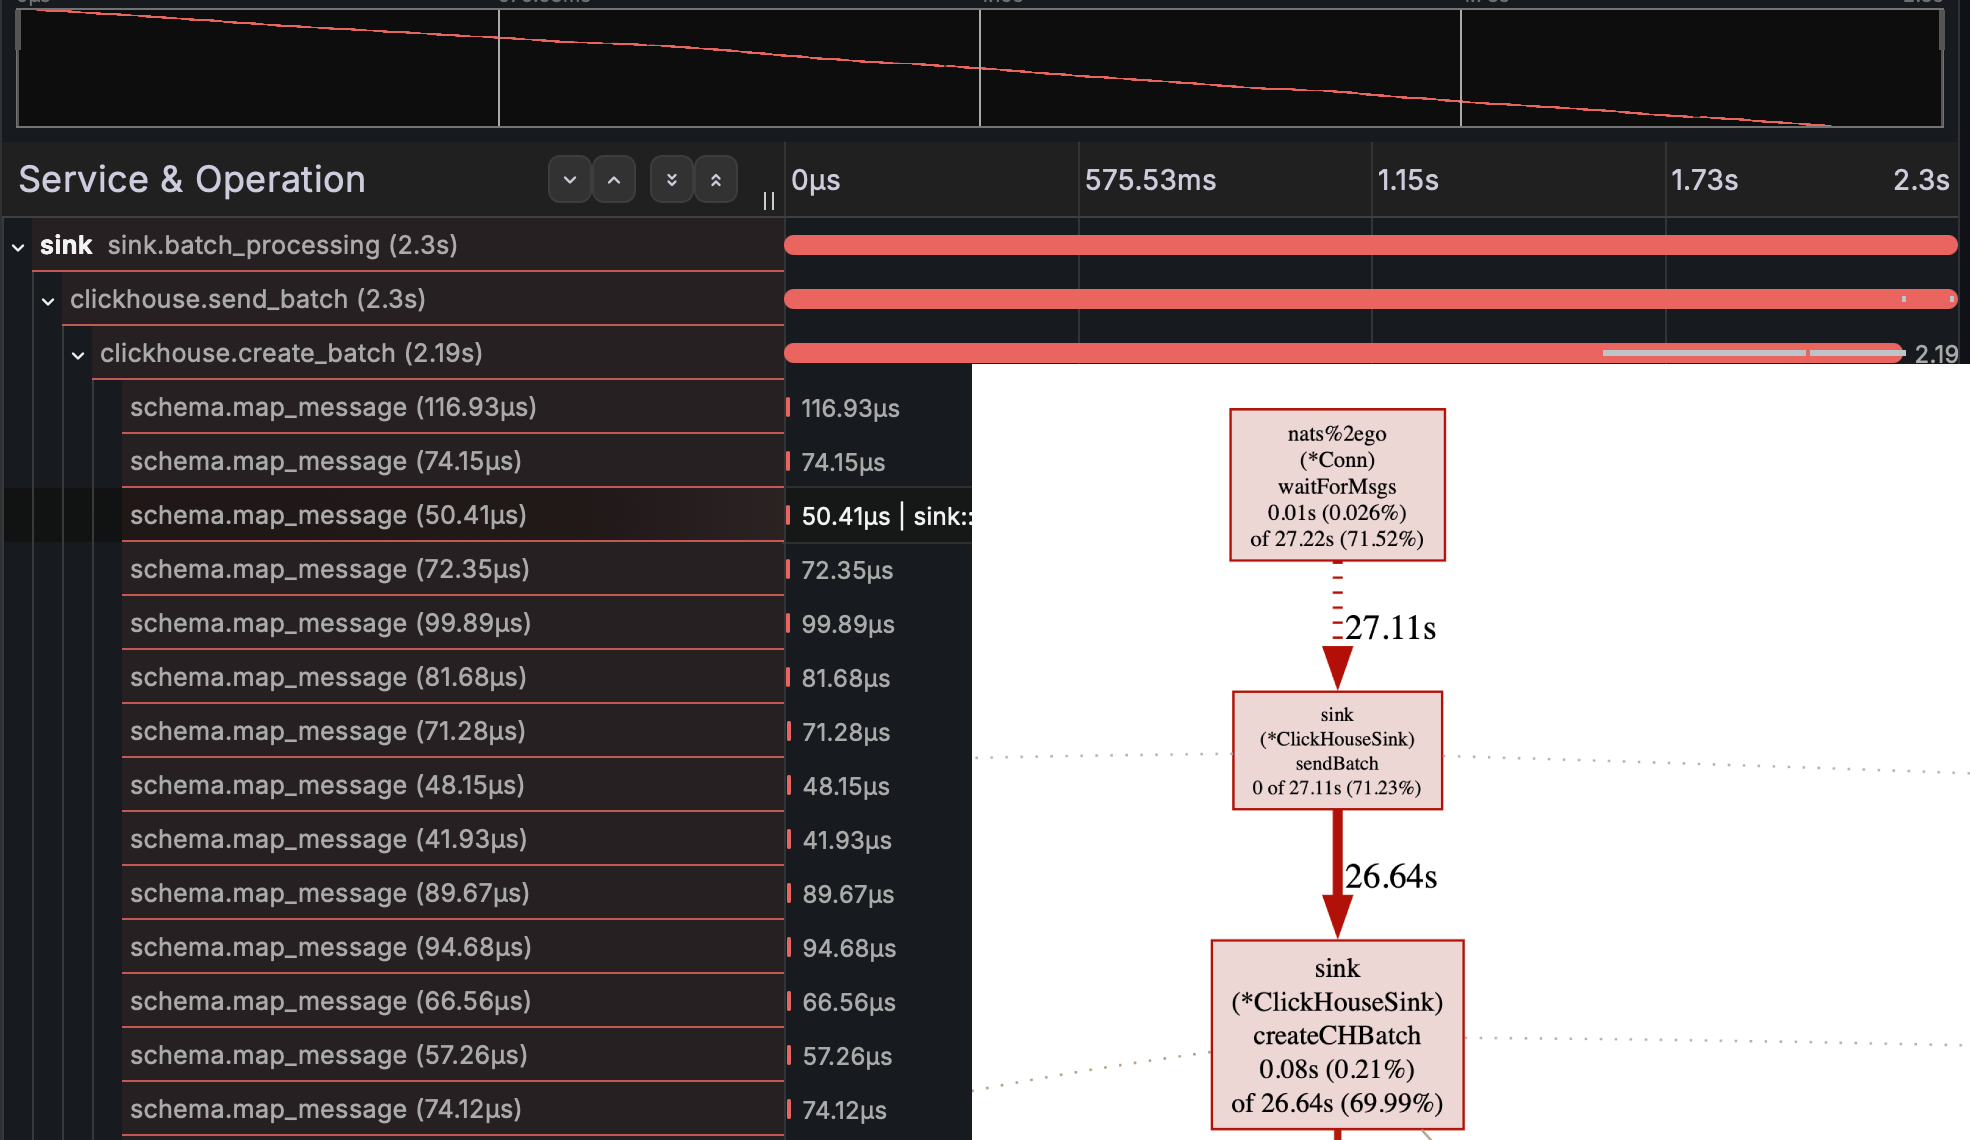Viewport: 1970px width, 1140px height.
Task: Open schema.map_message (41.93µs) span
Action: (453, 839)
